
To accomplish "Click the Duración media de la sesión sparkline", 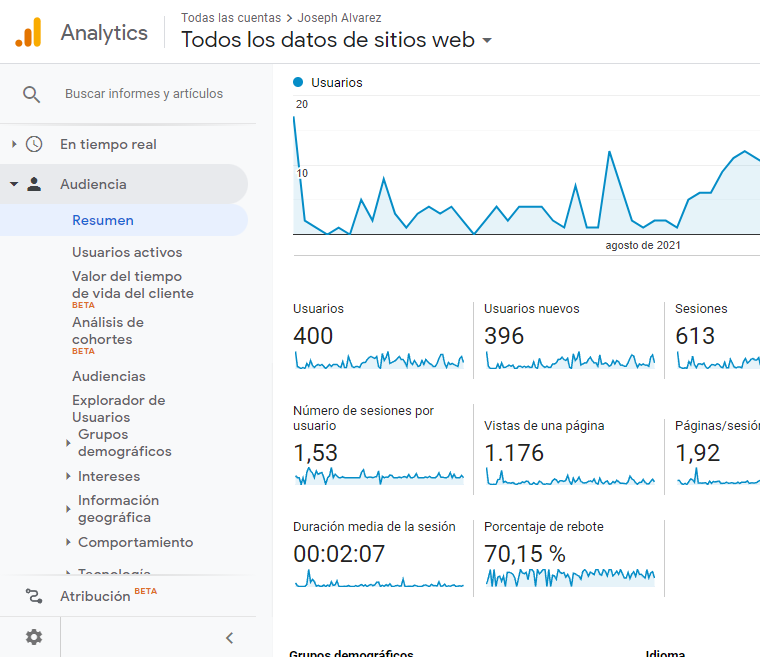I will 379,578.
